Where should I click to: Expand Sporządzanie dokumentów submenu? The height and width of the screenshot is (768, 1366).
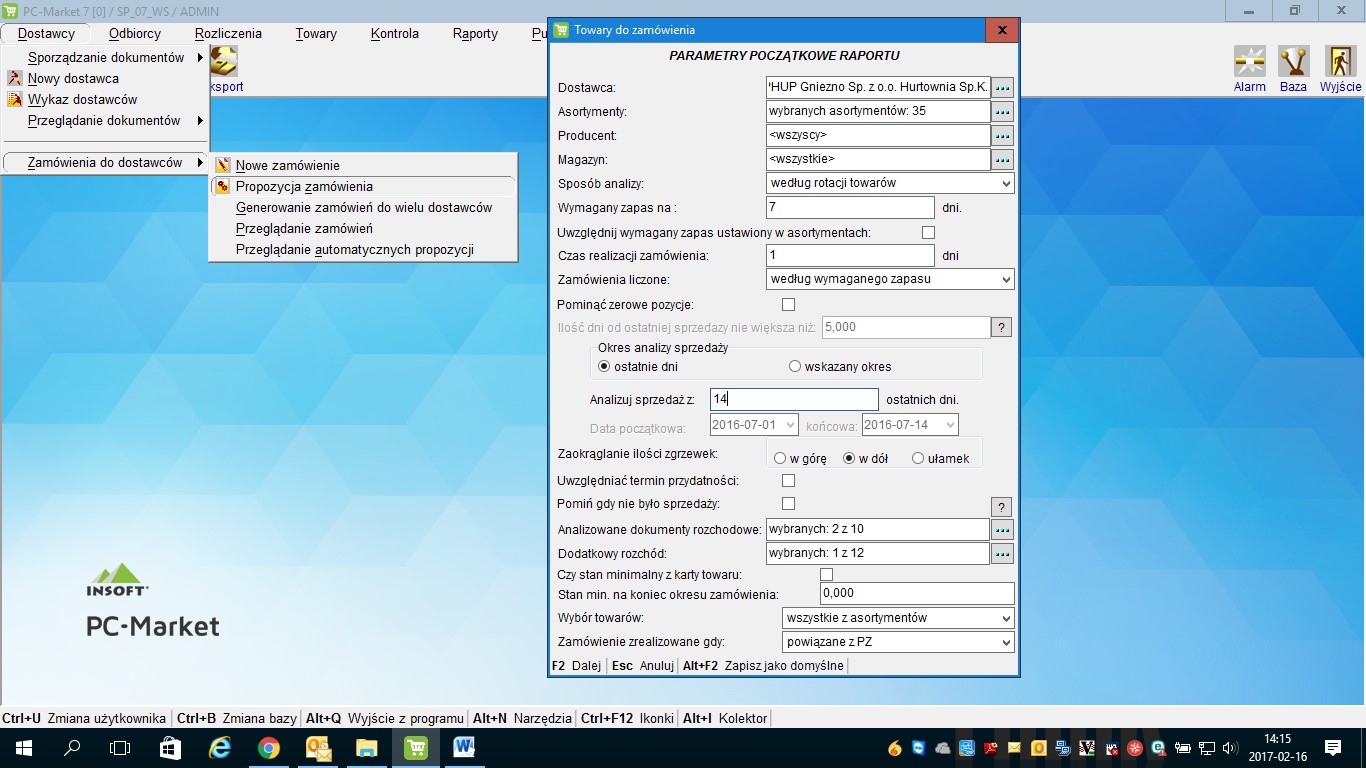tap(106, 57)
